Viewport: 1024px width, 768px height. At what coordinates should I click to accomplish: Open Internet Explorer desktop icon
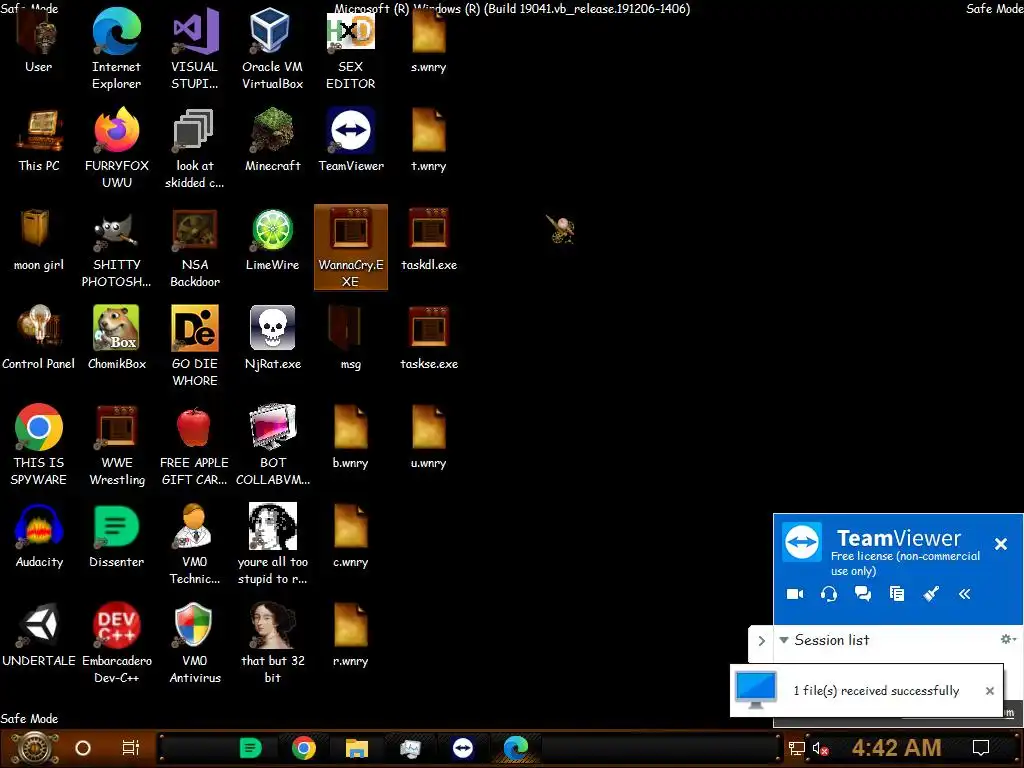pyautogui.click(x=116, y=50)
